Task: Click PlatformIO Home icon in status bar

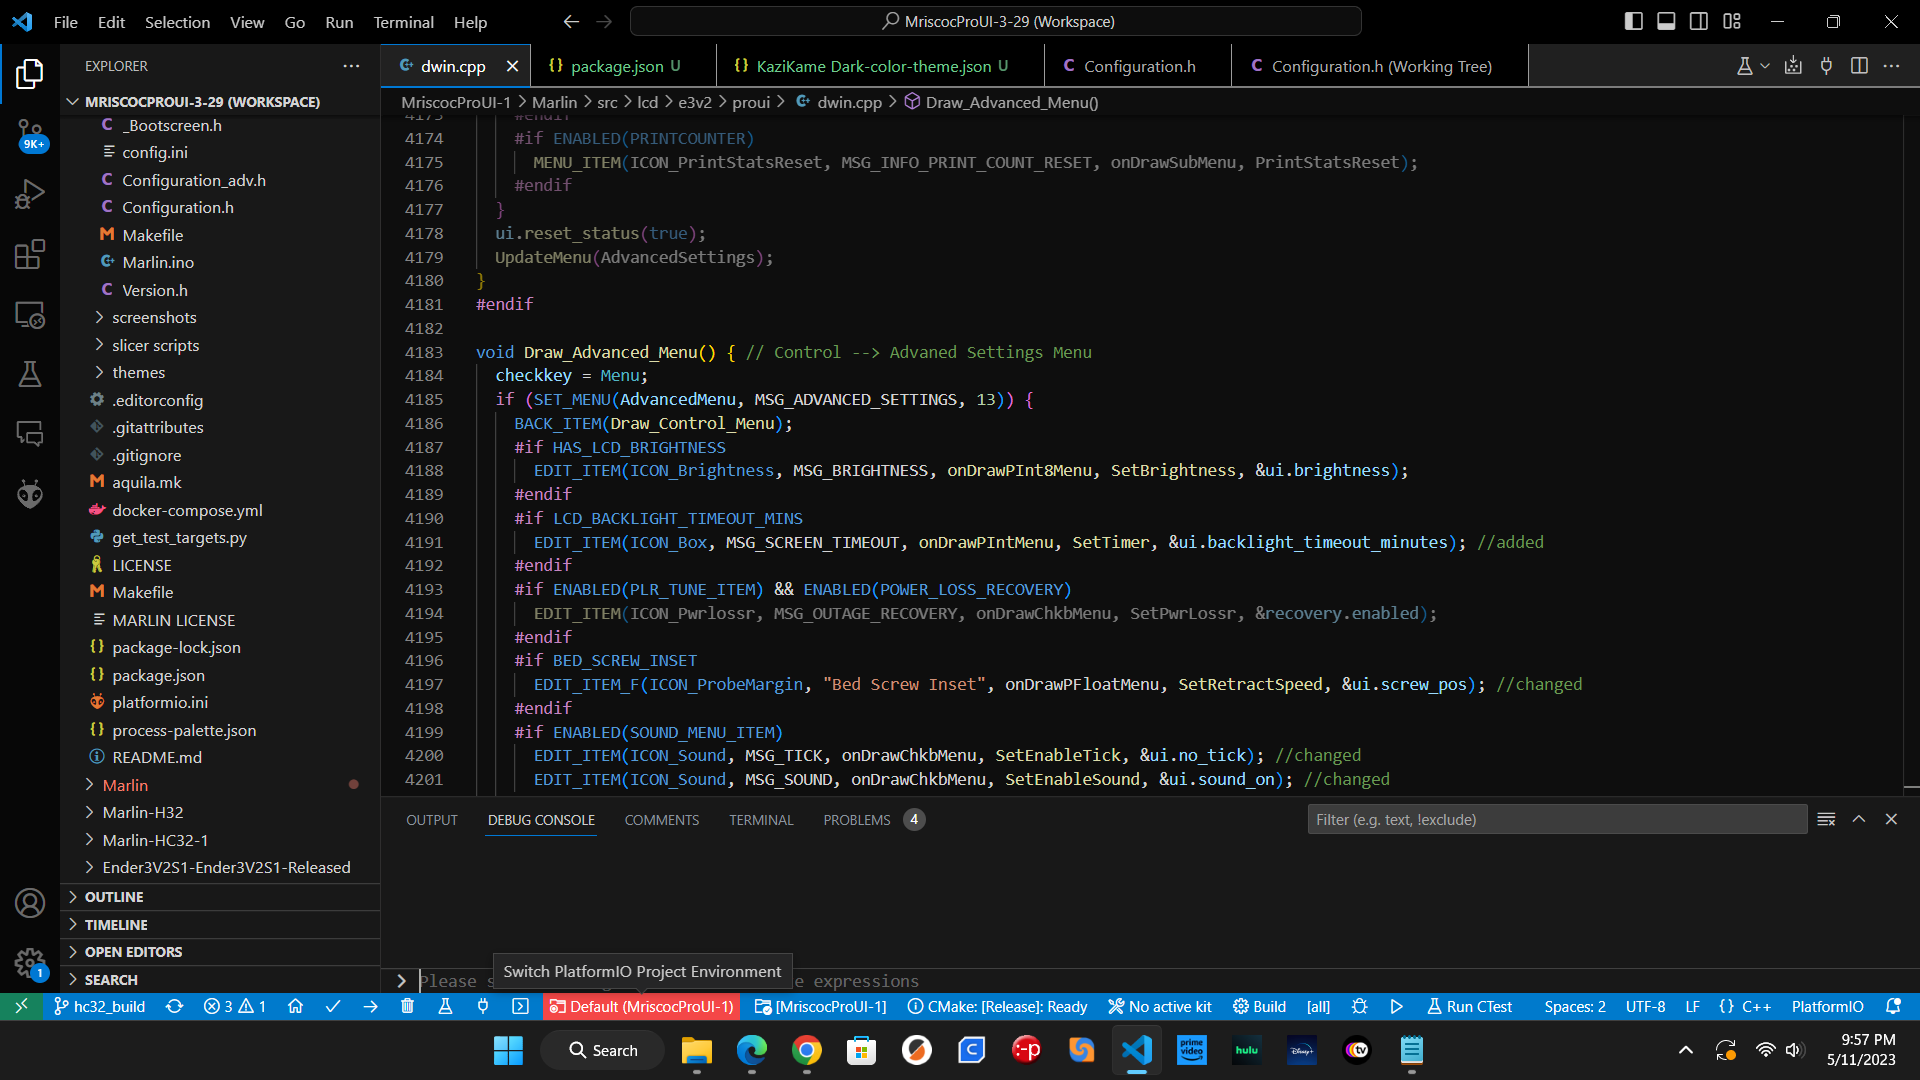Action: pos(295,1006)
